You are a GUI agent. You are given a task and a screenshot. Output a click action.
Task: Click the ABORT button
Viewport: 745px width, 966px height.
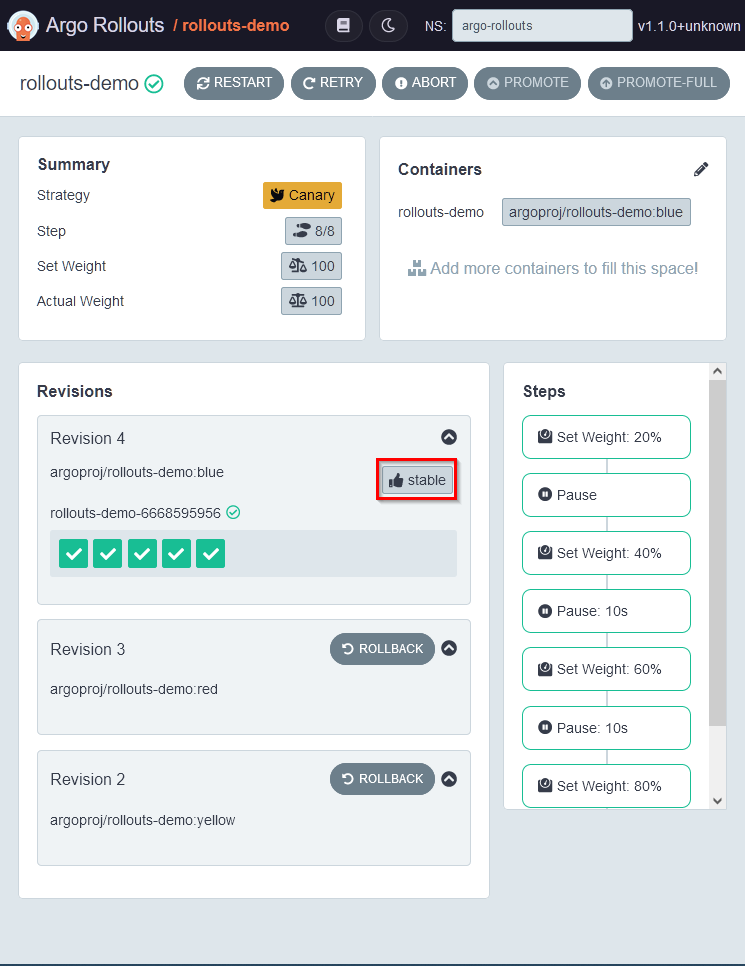(x=425, y=83)
